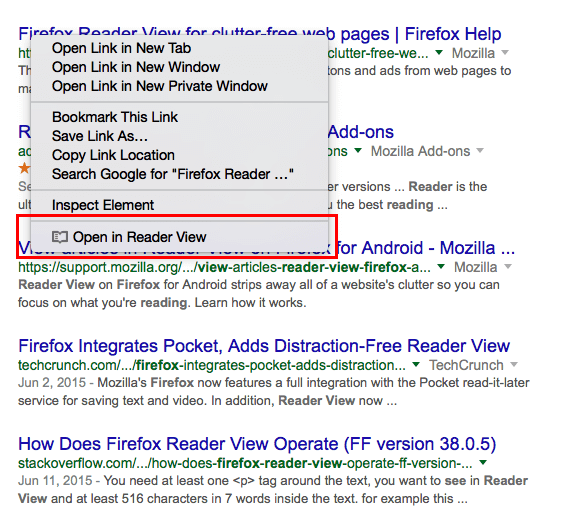Screen dimensions: 588x521
Task: Choose Save Link As…
Action: (100, 136)
